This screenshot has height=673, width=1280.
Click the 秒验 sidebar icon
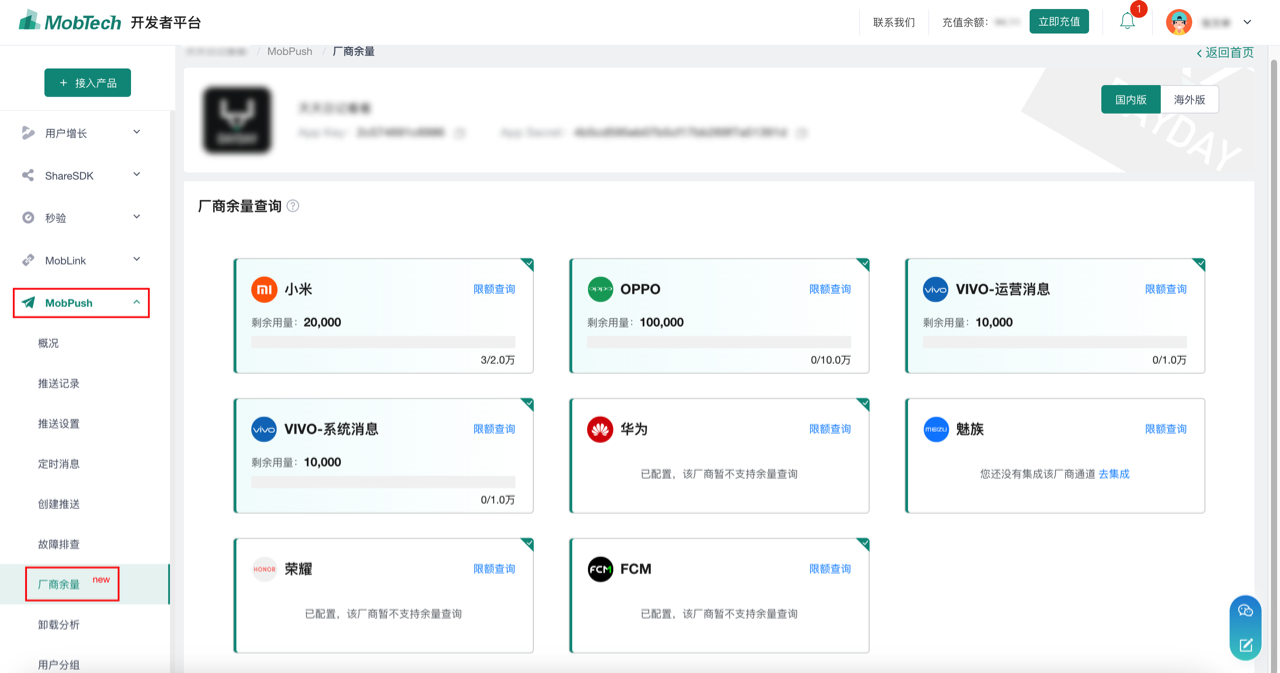coord(28,217)
